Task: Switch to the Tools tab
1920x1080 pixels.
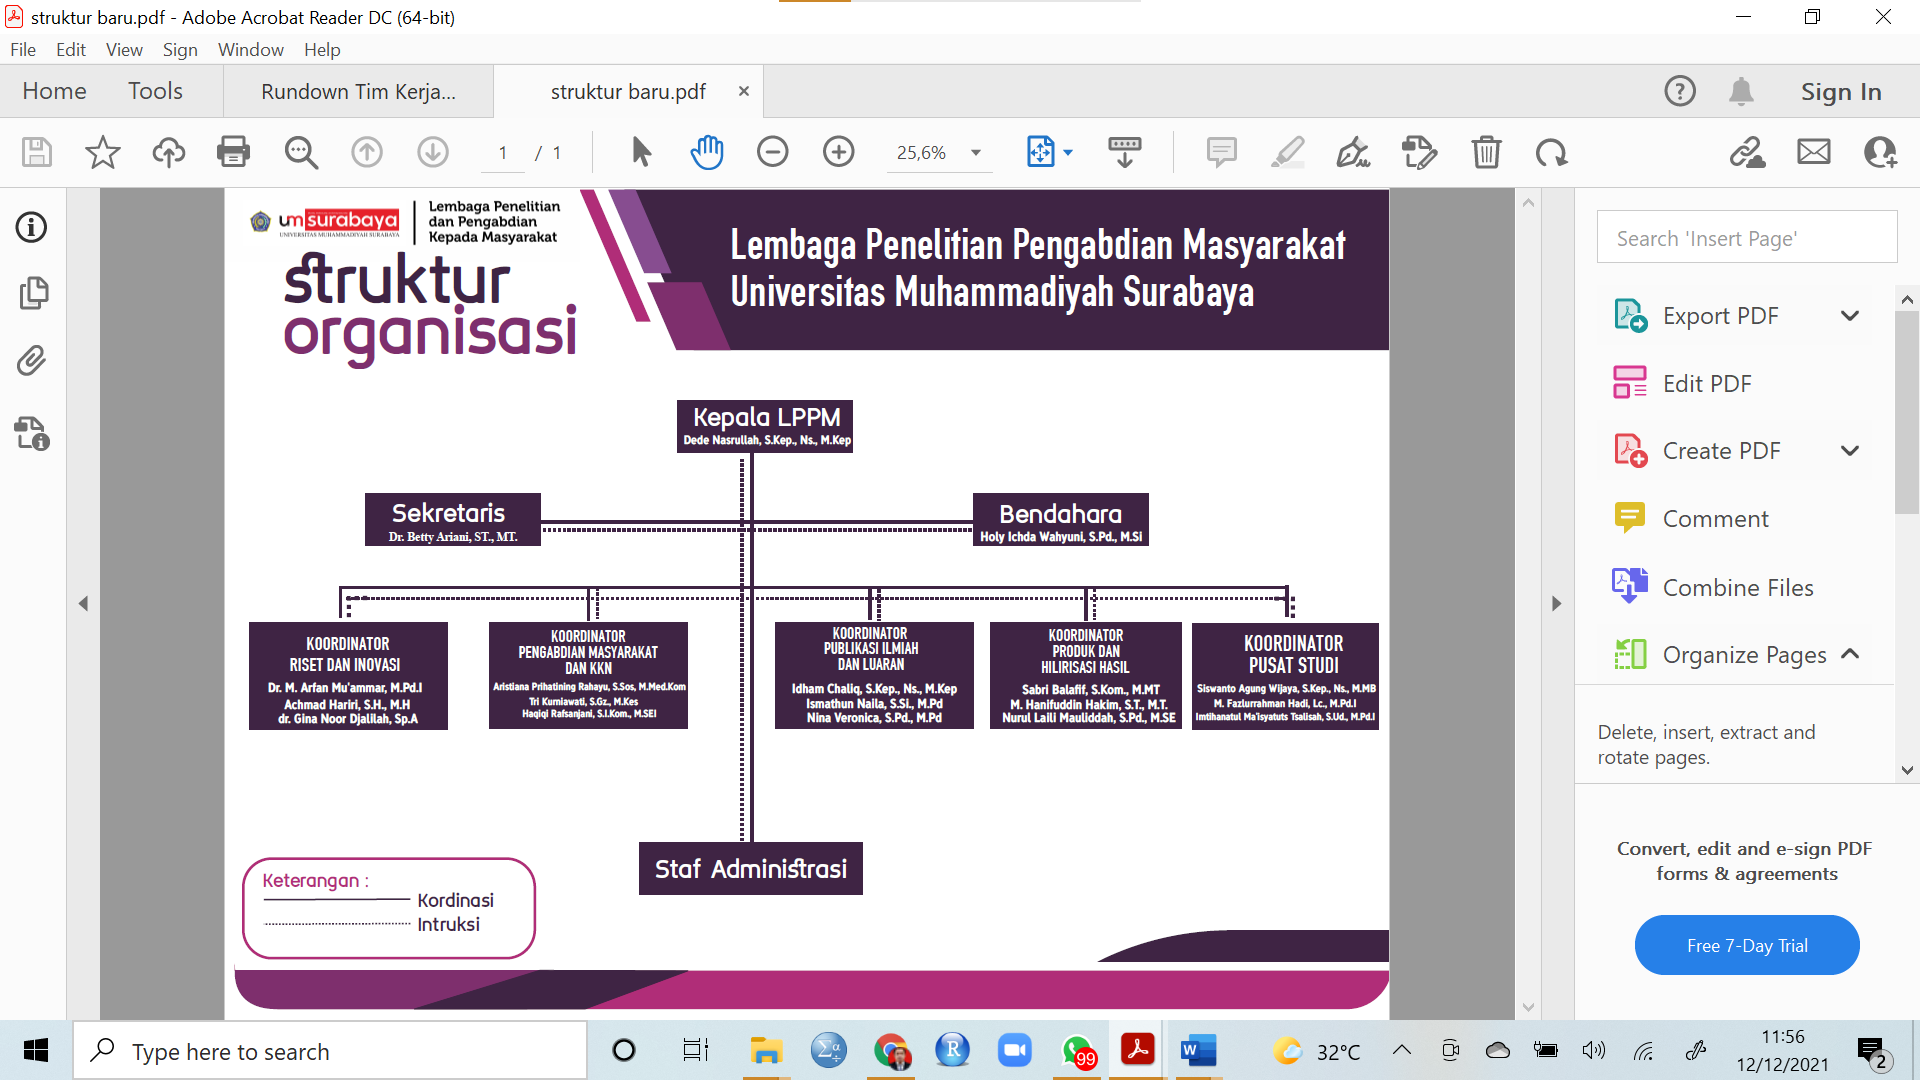Action: click(155, 91)
